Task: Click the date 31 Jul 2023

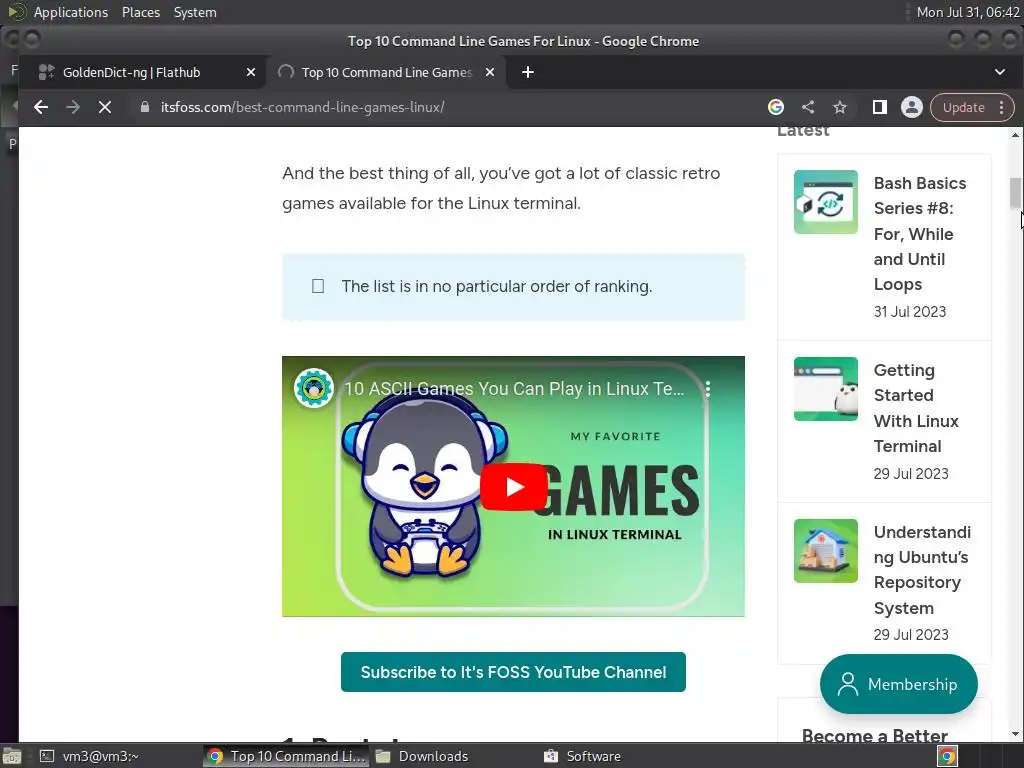Action: click(x=910, y=312)
